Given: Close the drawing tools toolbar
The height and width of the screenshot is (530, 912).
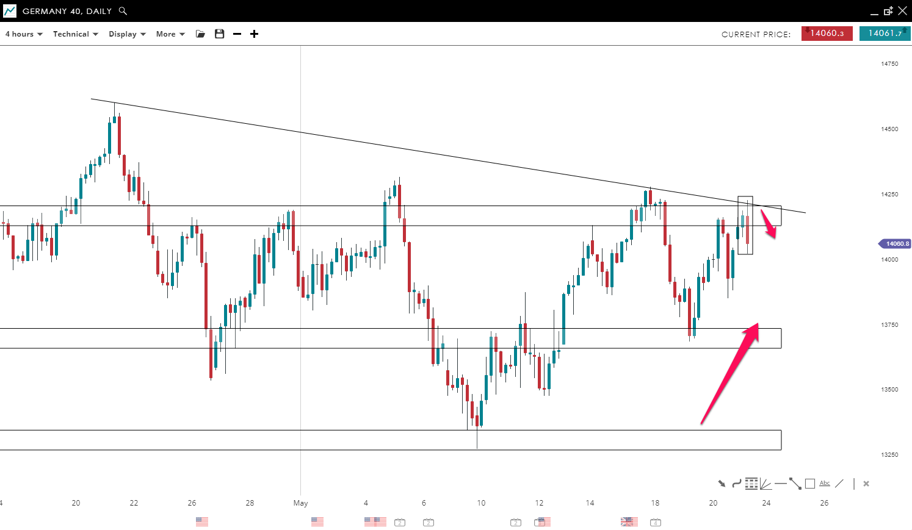Looking at the screenshot, I should click(866, 484).
